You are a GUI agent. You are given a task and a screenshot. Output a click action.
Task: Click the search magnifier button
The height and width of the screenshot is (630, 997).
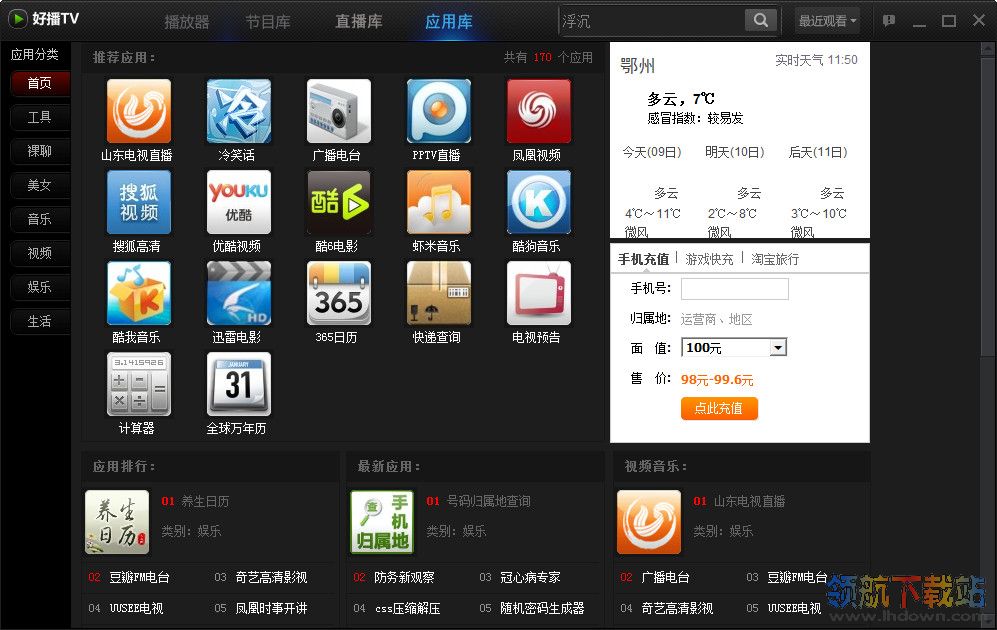pos(760,20)
